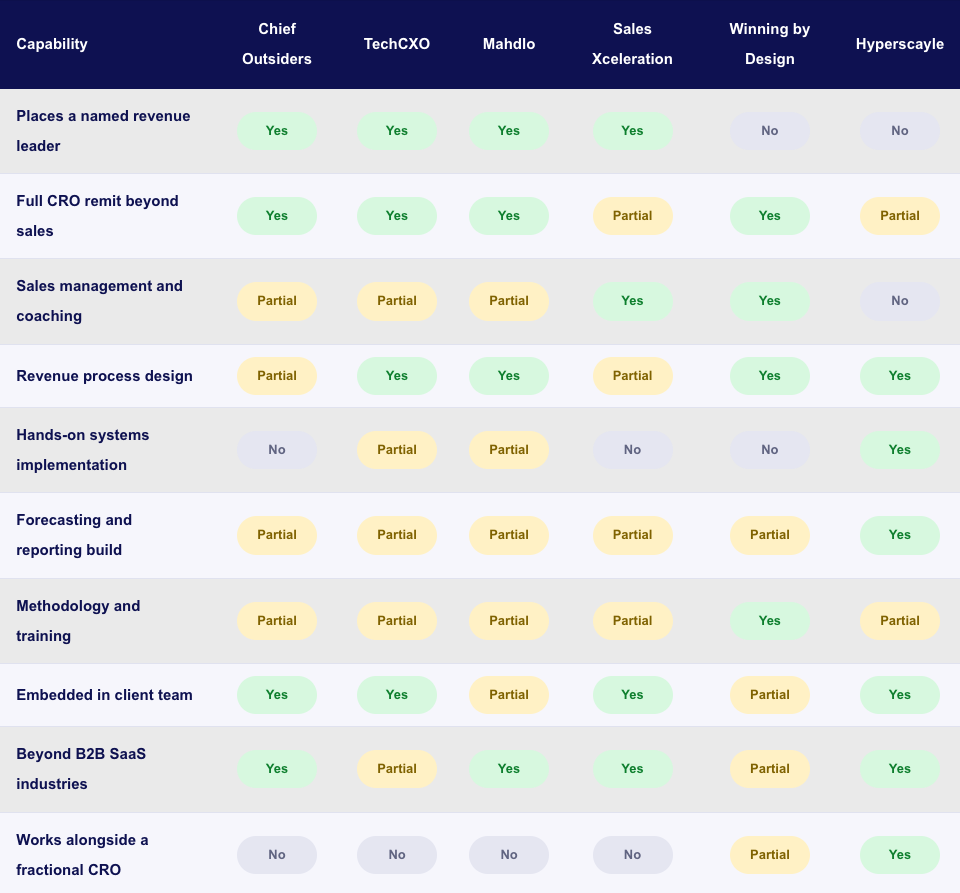960x893 pixels.
Task: Click the 'Places a named revenue leader' row label
Action: pyautogui.click(x=103, y=131)
